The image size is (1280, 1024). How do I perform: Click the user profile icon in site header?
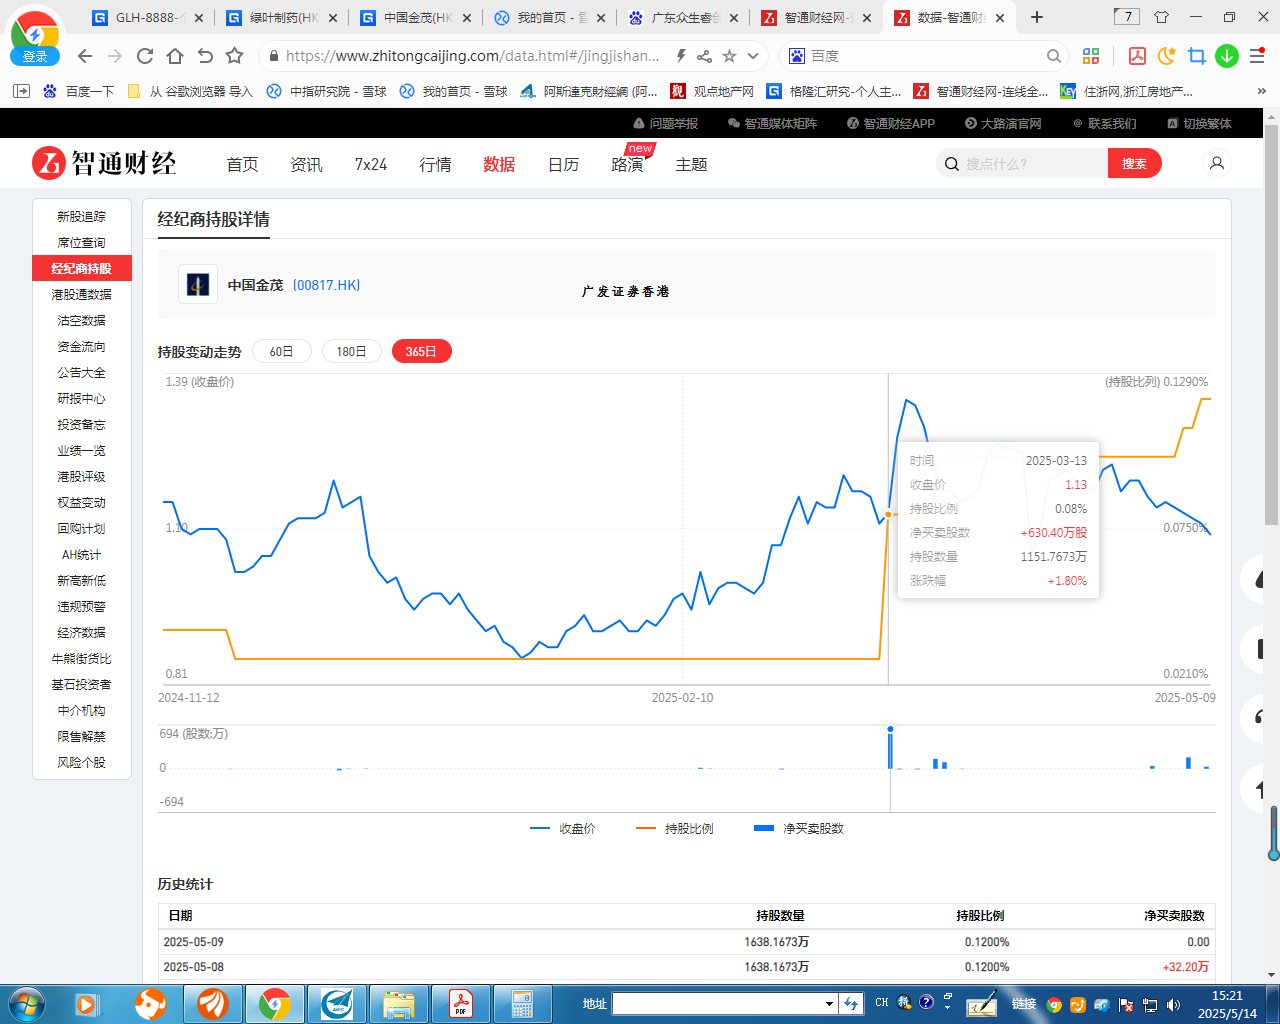pyautogui.click(x=1217, y=163)
